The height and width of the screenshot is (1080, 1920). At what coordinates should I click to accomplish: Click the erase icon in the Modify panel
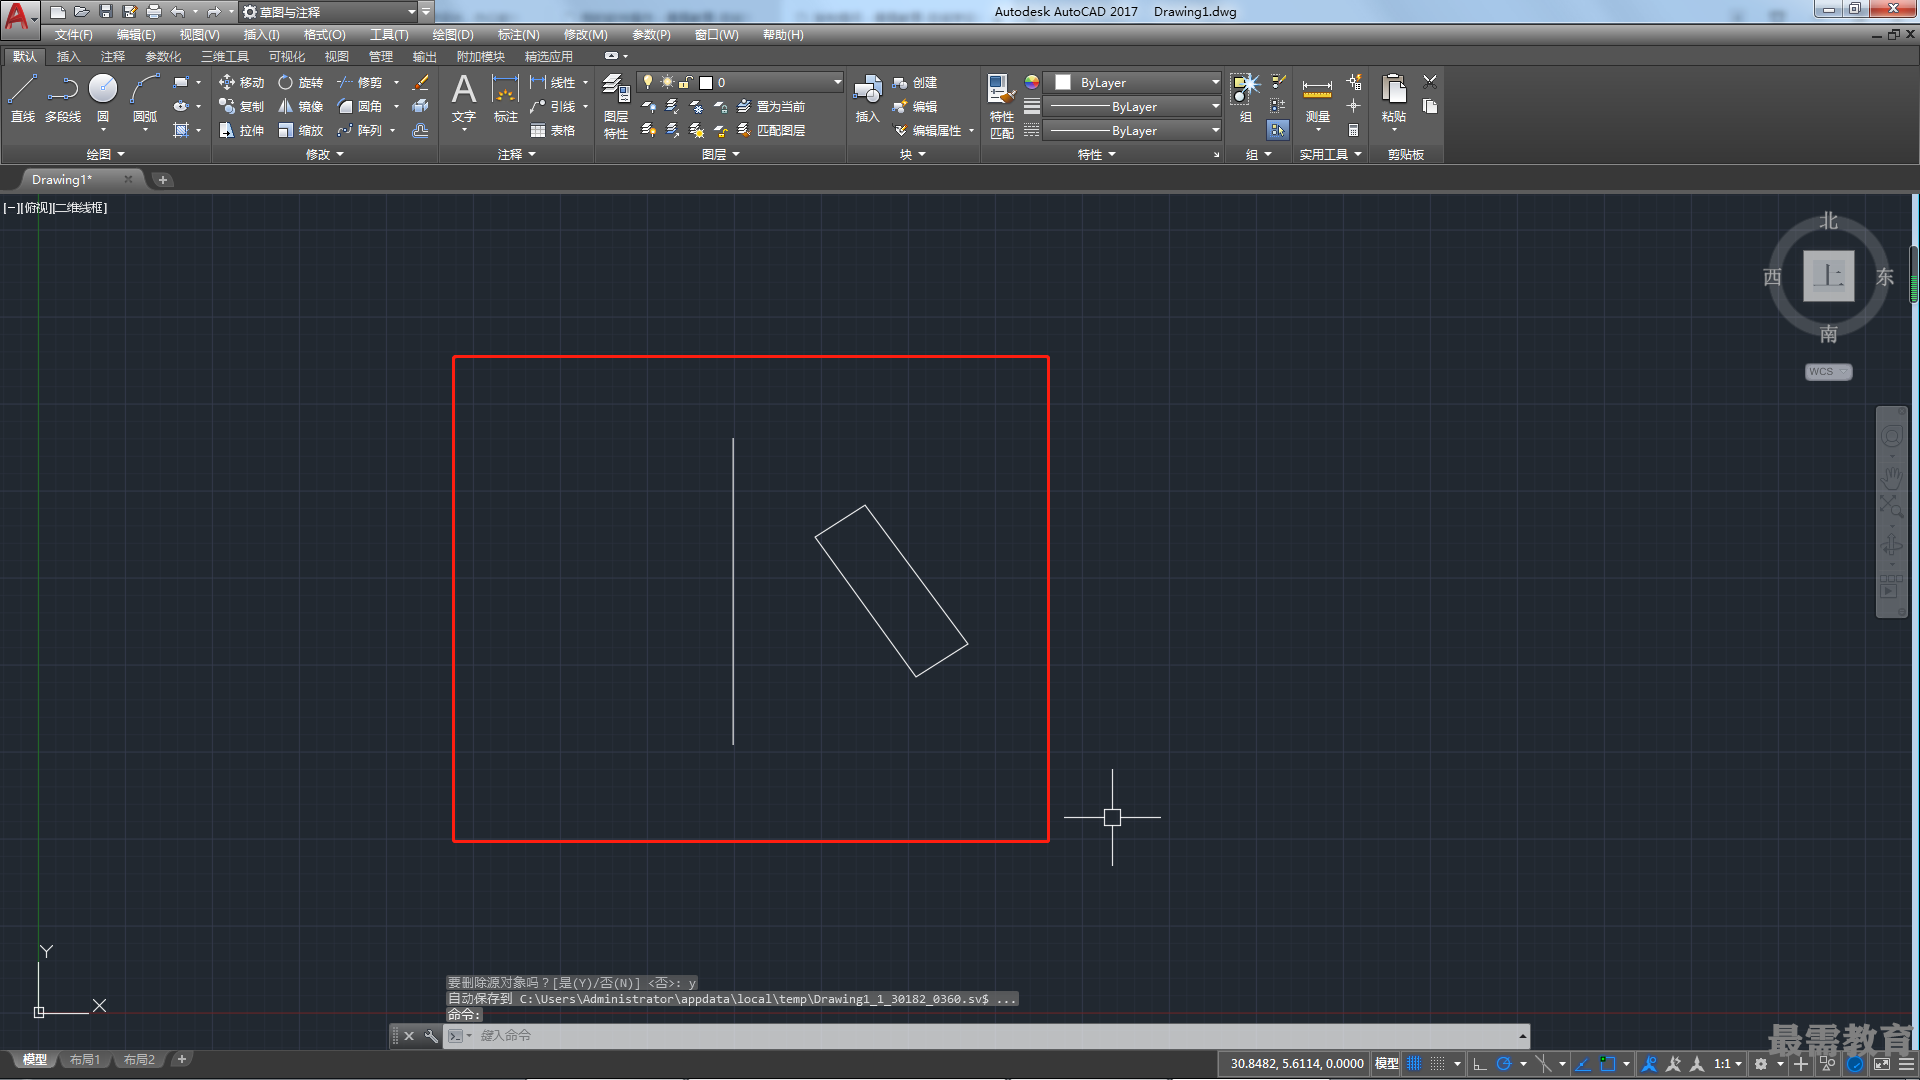click(421, 83)
